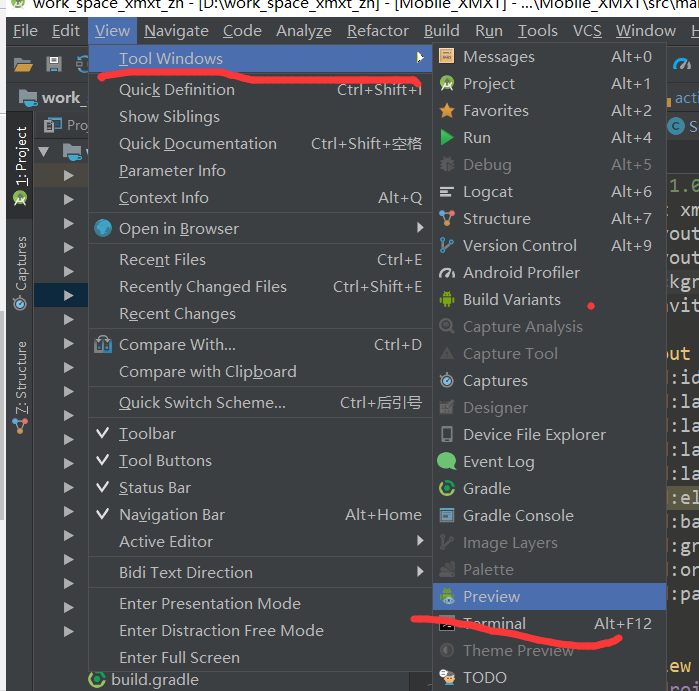This screenshot has width=699, height=691.
Task: Choose Quick Definition
Action: (260, 90)
